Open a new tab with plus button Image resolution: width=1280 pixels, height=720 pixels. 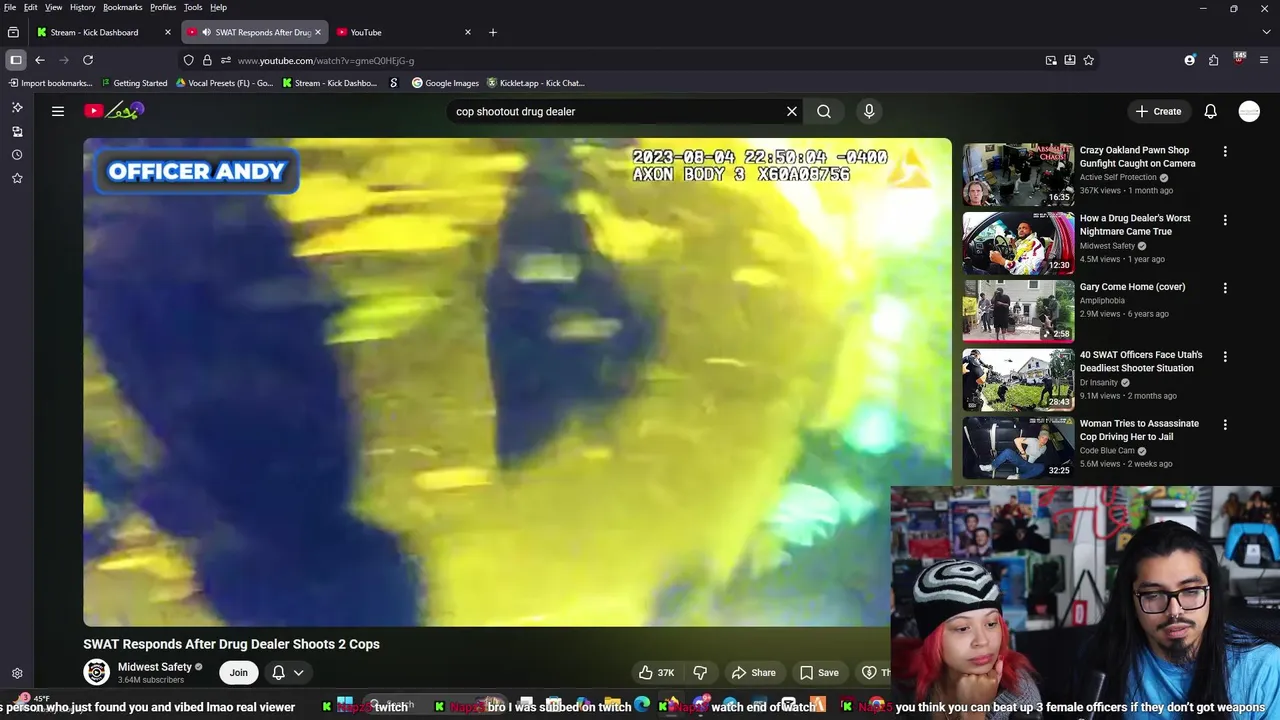click(x=492, y=32)
